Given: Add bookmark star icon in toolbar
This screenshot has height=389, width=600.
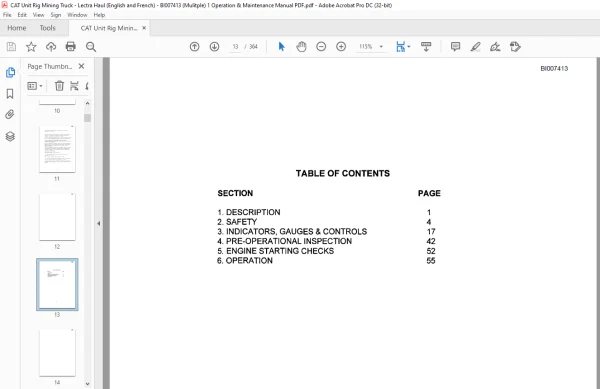Looking at the screenshot, I should [x=31, y=47].
